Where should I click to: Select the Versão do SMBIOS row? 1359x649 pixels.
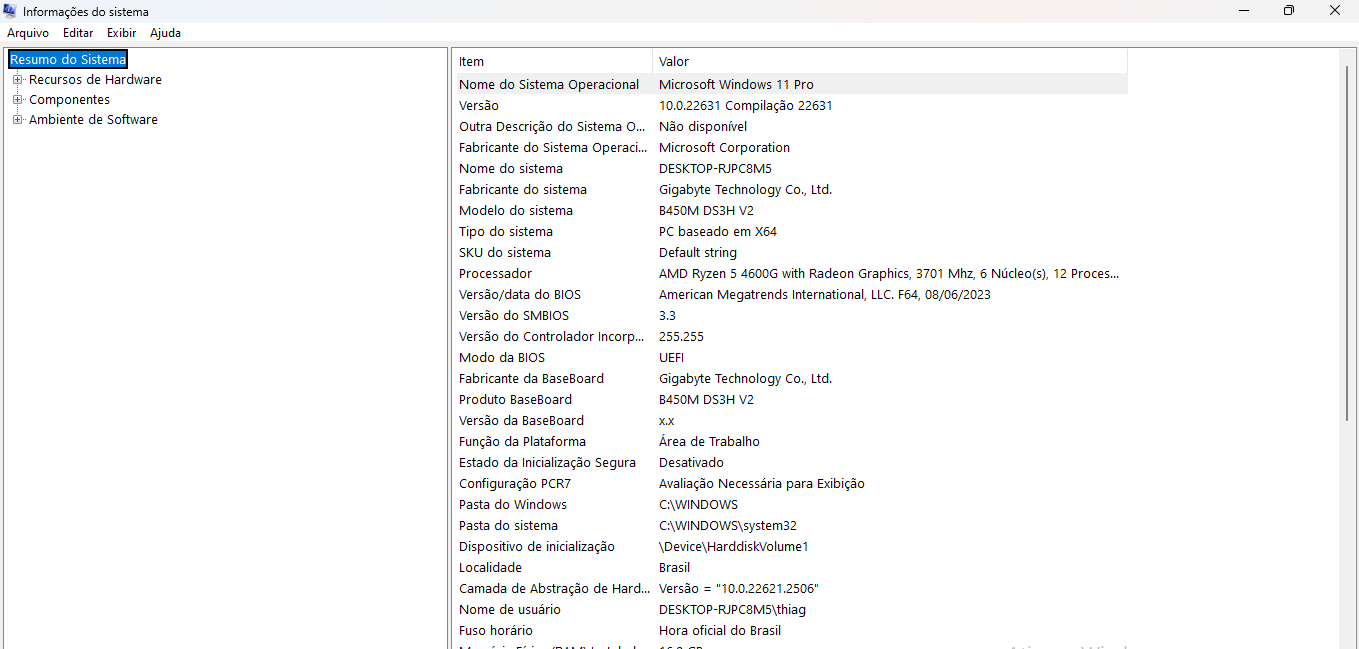(790, 316)
